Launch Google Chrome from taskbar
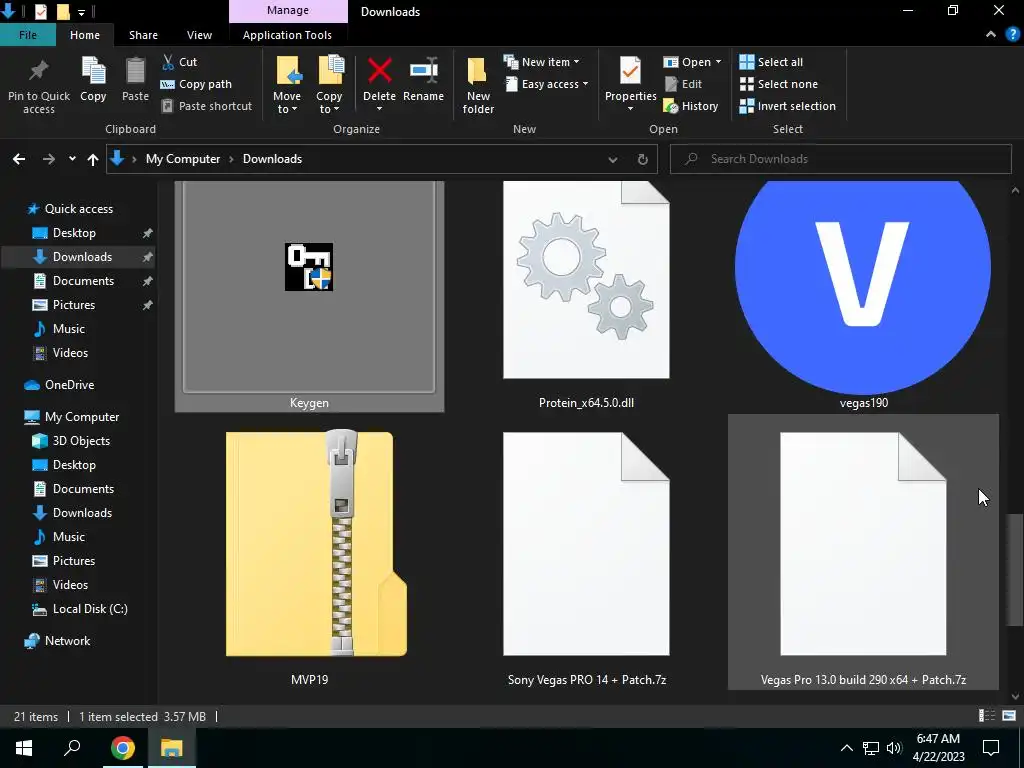Screen dimensions: 1024x768 pyautogui.click(x=122, y=748)
